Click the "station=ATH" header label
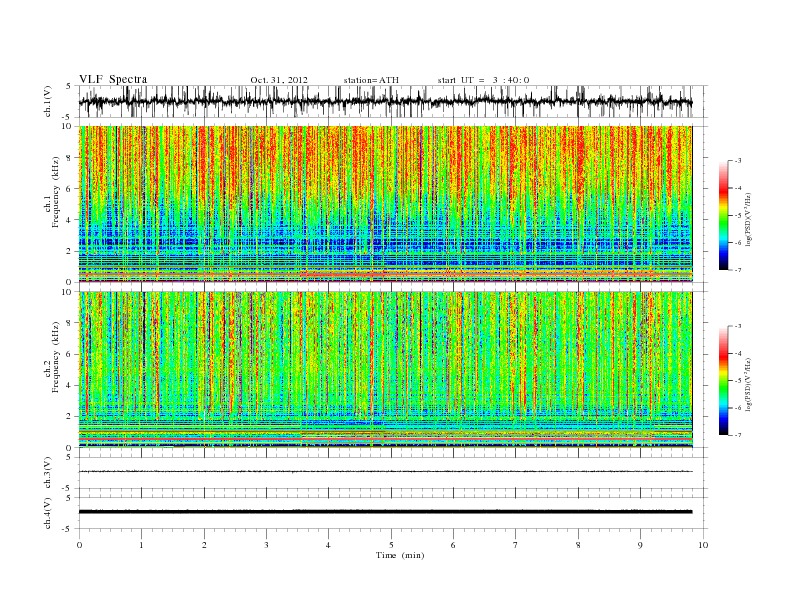This screenshot has height=612, width=792. pyautogui.click(x=371, y=80)
